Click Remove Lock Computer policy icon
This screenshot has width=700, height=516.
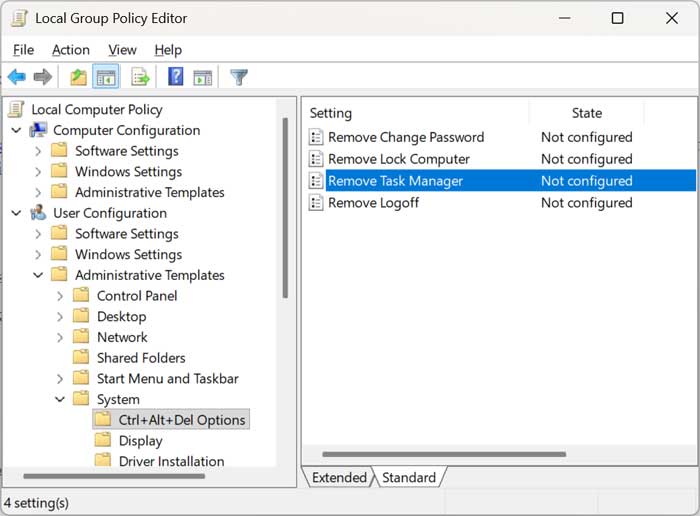316,159
